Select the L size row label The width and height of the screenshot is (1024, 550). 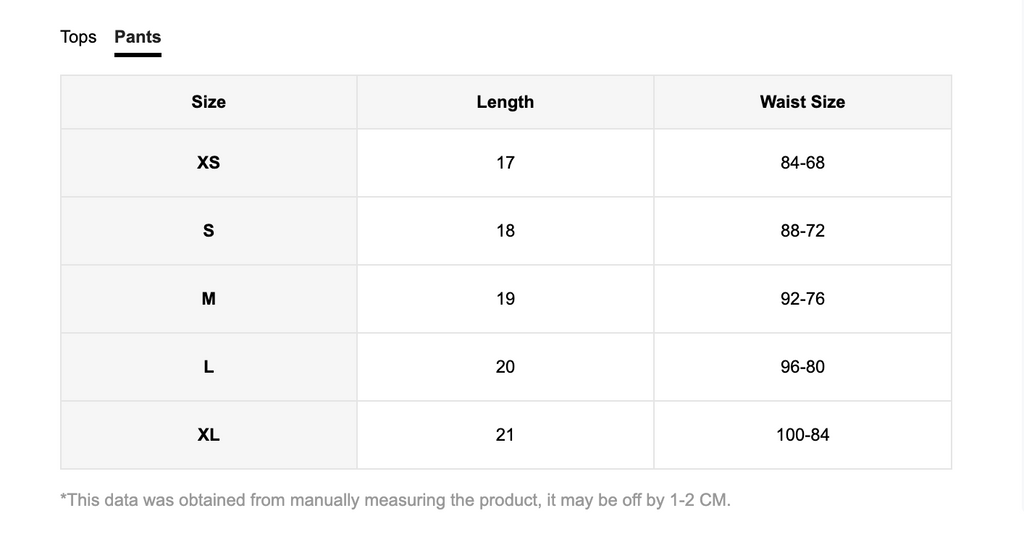coord(209,366)
